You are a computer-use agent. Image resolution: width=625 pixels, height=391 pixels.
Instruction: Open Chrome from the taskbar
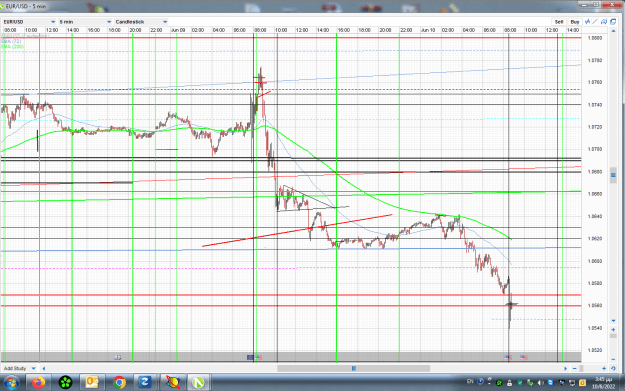[119, 383]
